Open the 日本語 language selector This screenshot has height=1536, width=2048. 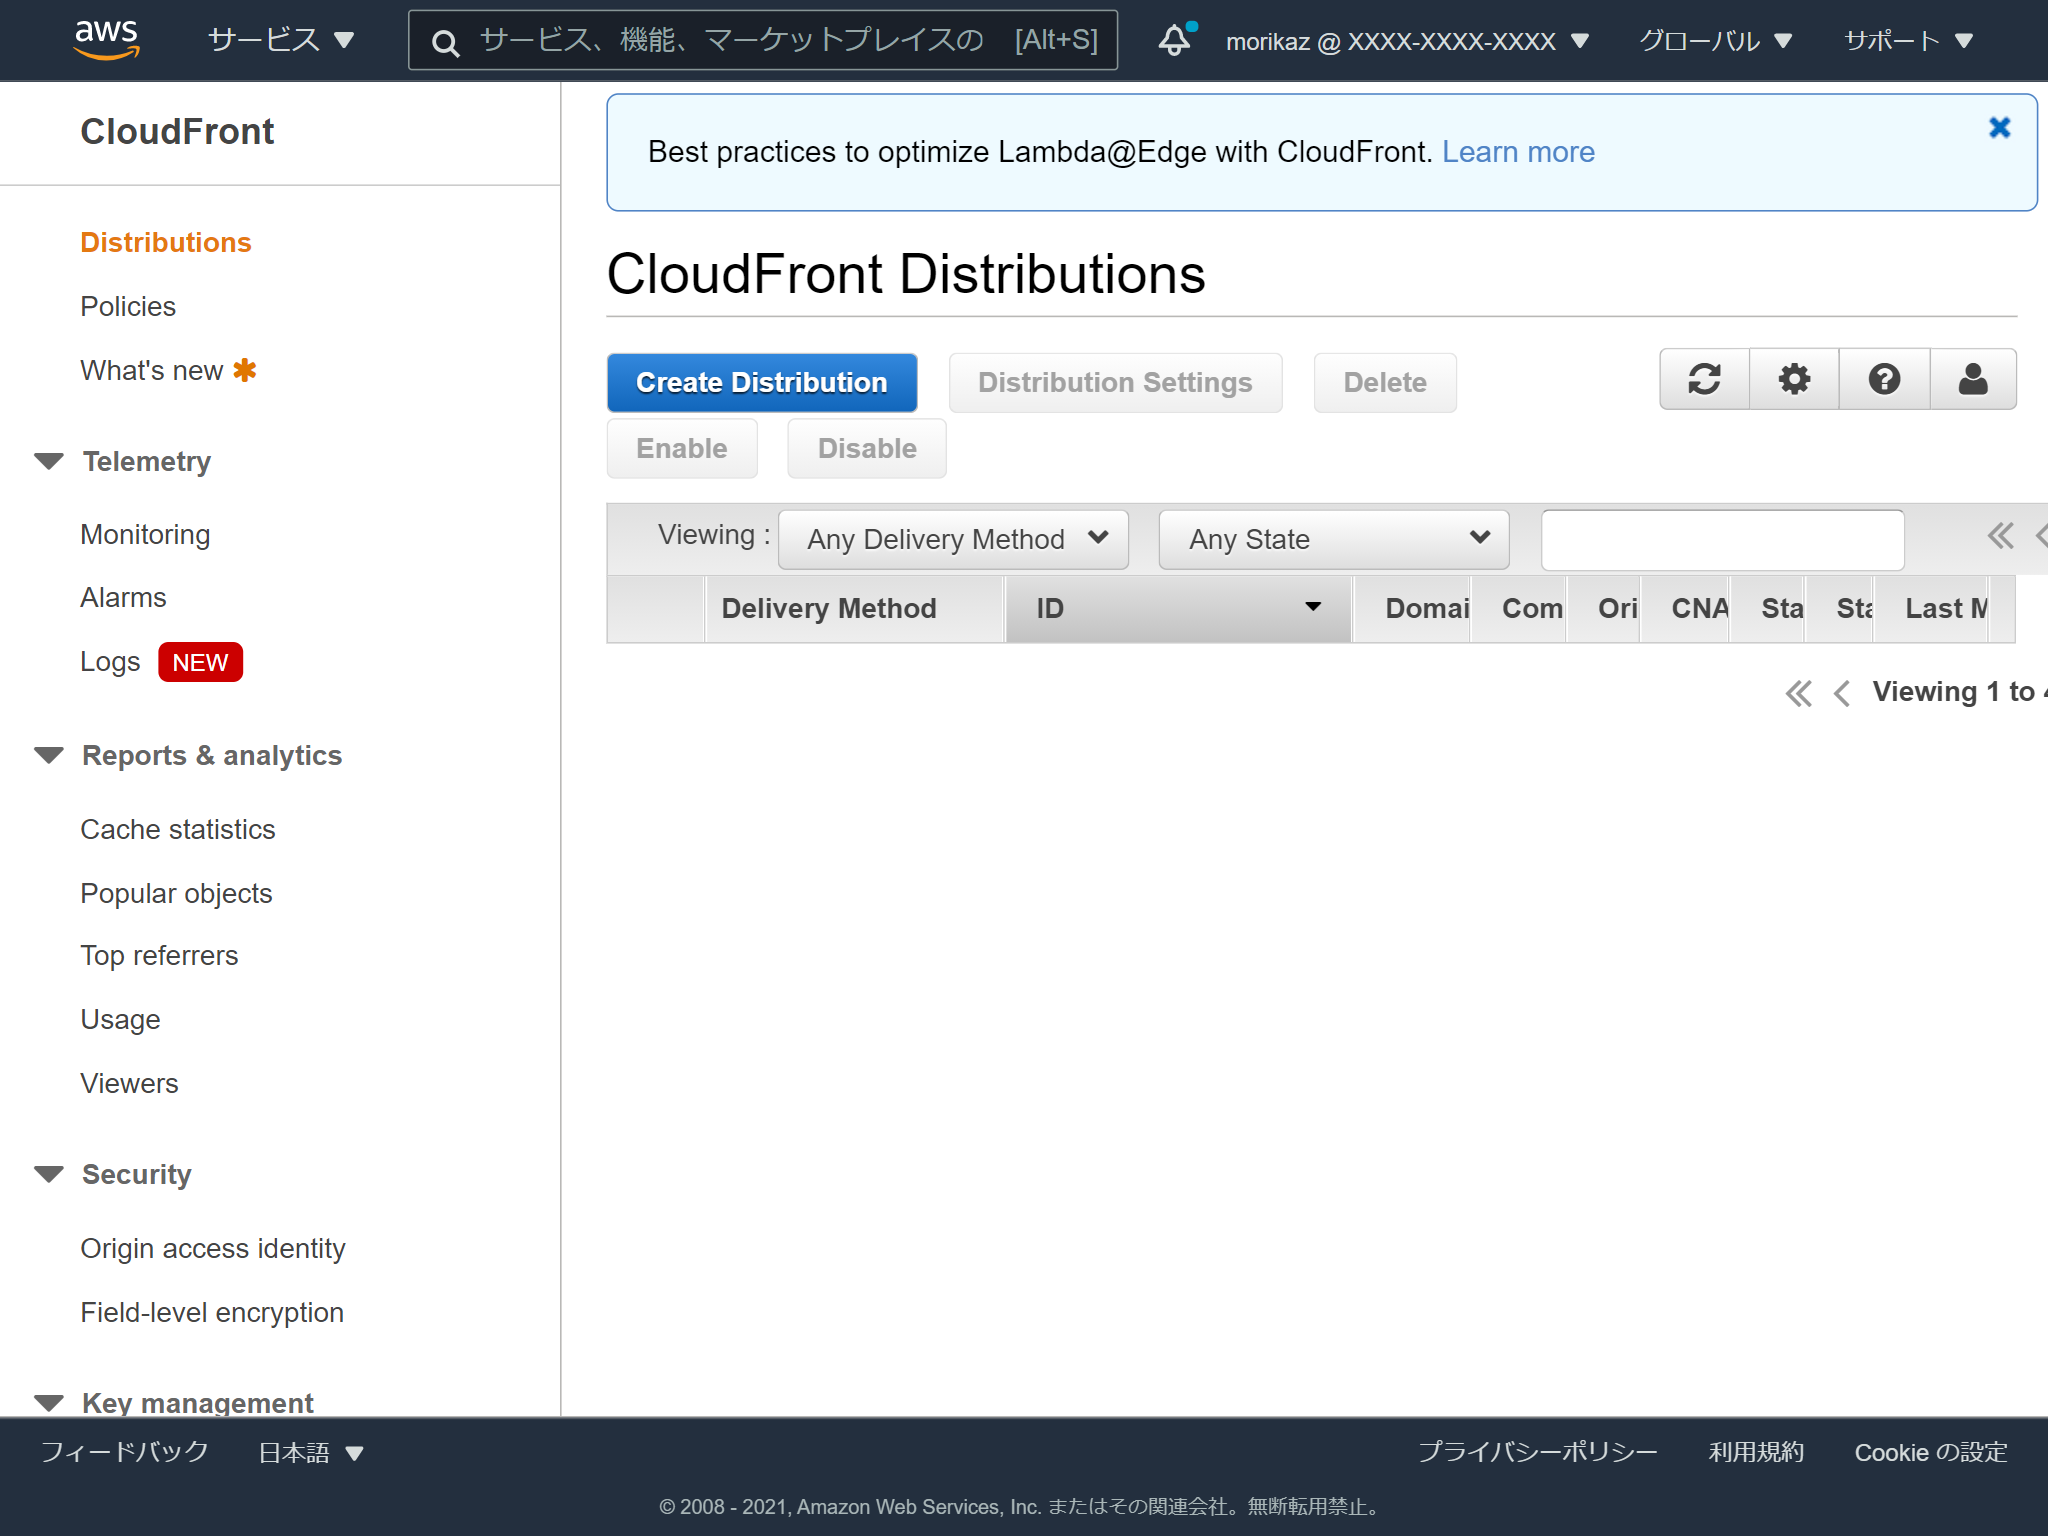(x=307, y=1452)
